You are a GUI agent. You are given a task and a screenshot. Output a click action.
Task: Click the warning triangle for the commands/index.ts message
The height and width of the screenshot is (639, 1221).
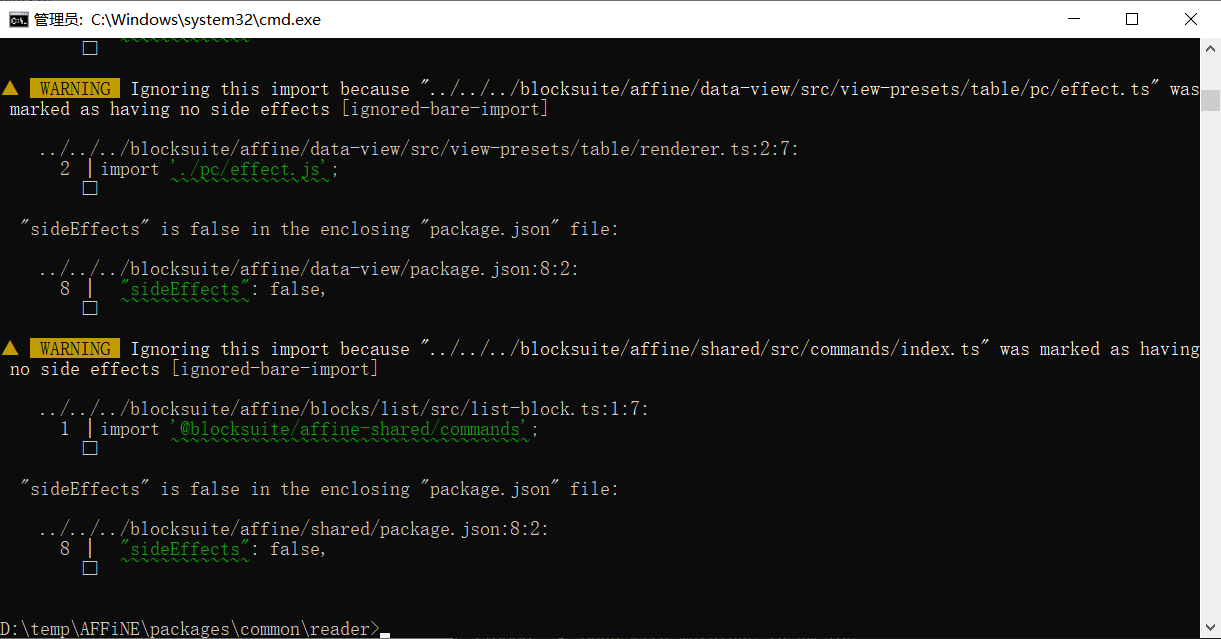click(x=11, y=349)
